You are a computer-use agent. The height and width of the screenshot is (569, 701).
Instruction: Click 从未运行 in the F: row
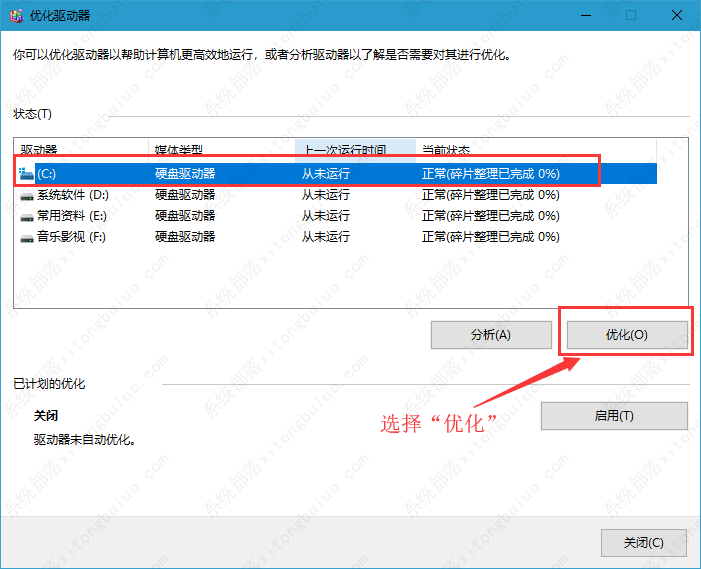[326, 236]
